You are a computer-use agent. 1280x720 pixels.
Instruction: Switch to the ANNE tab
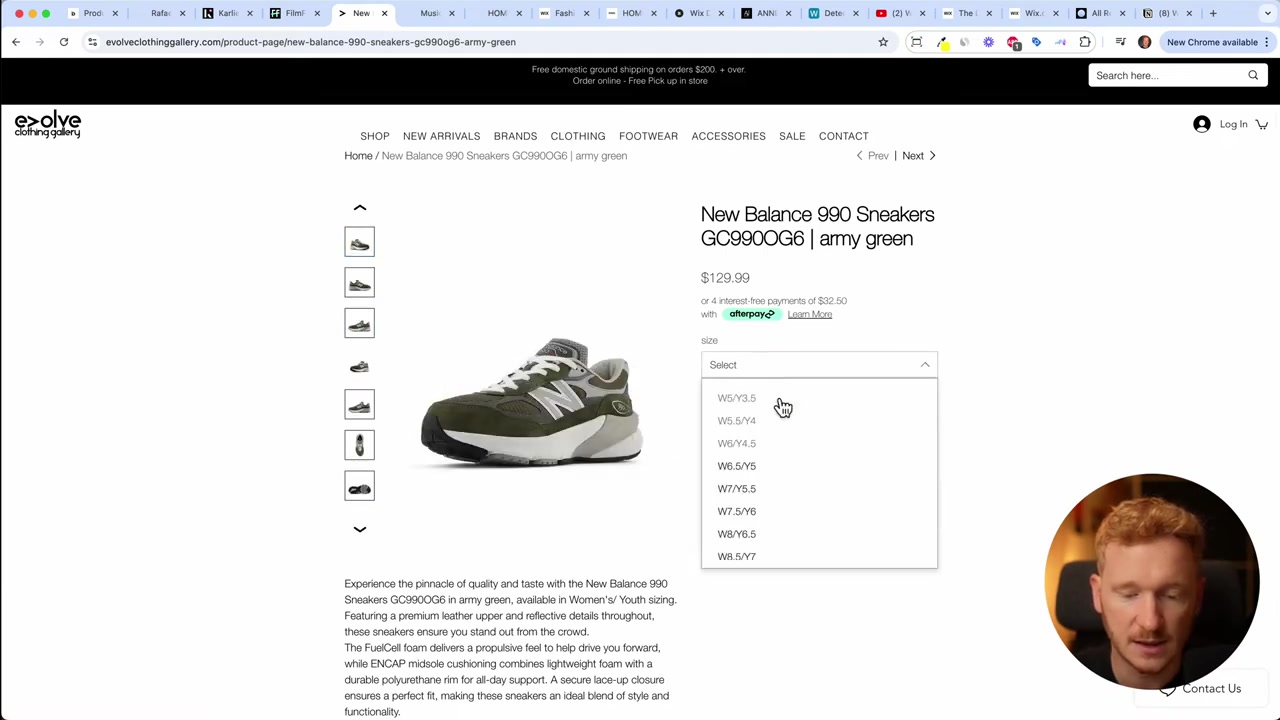click(766, 13)
